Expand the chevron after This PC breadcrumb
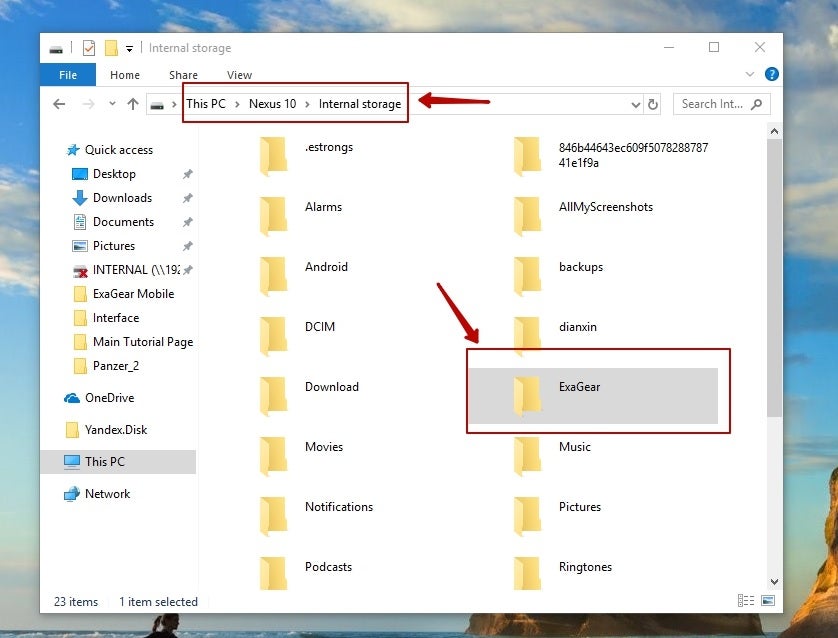This screenshot has height=638, width=838. pos(237,104)
